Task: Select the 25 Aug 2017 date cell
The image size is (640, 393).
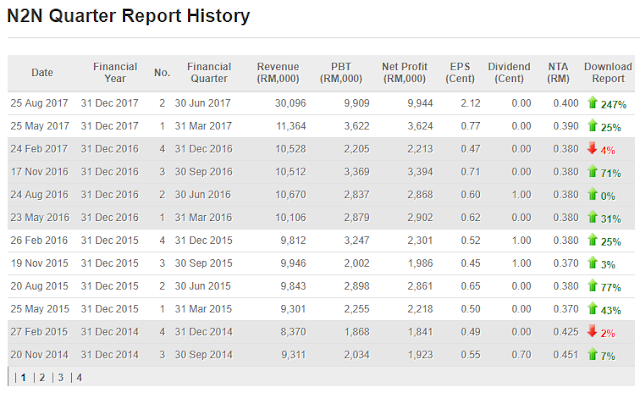Action: [39, 103]
